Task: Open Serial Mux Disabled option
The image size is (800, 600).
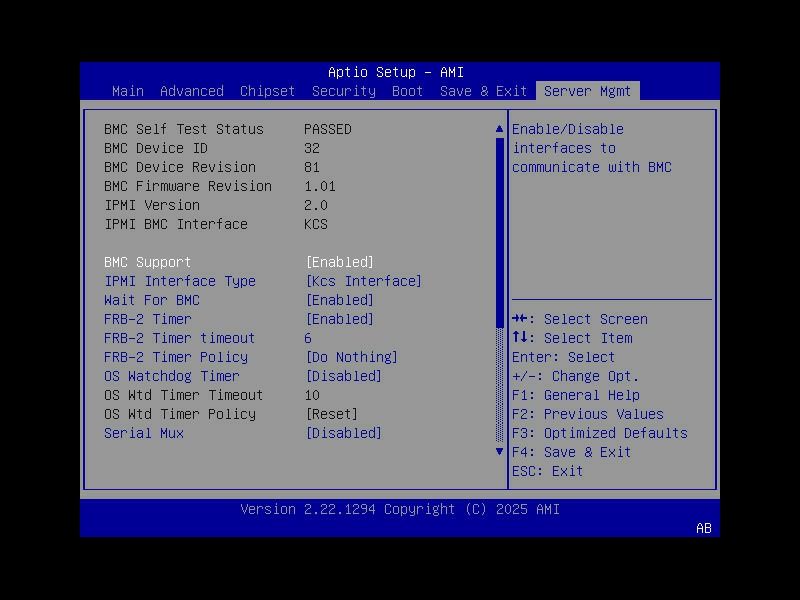Action: [x=343, y=433]
